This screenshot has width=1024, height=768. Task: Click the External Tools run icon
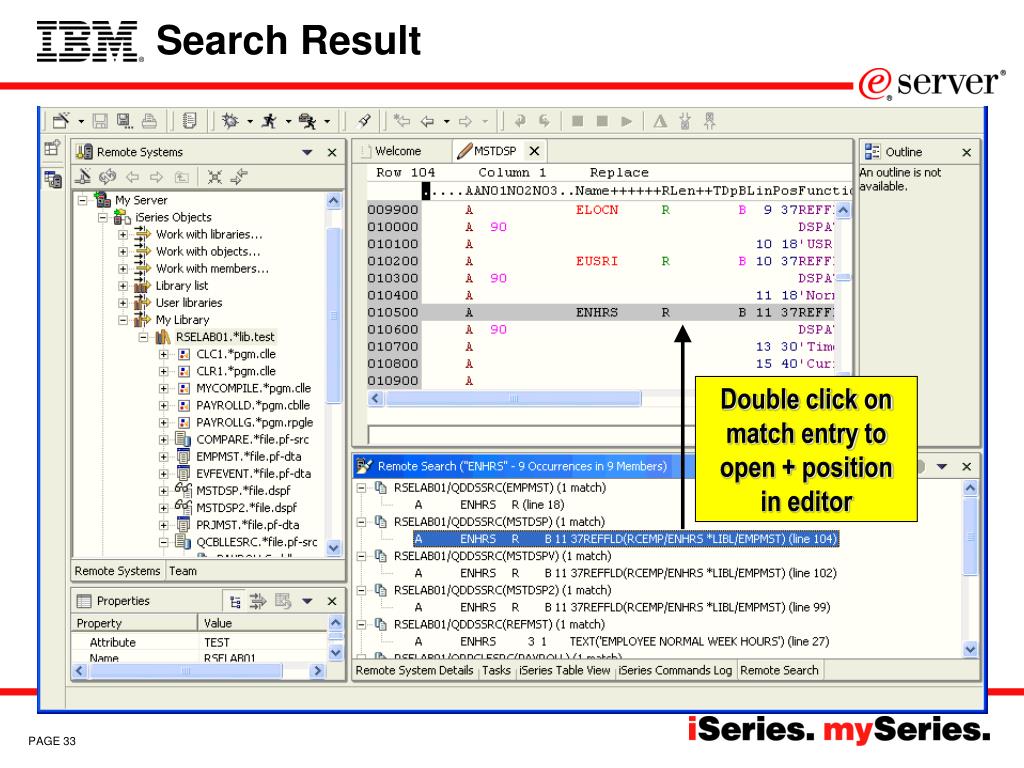coord(308,121)
